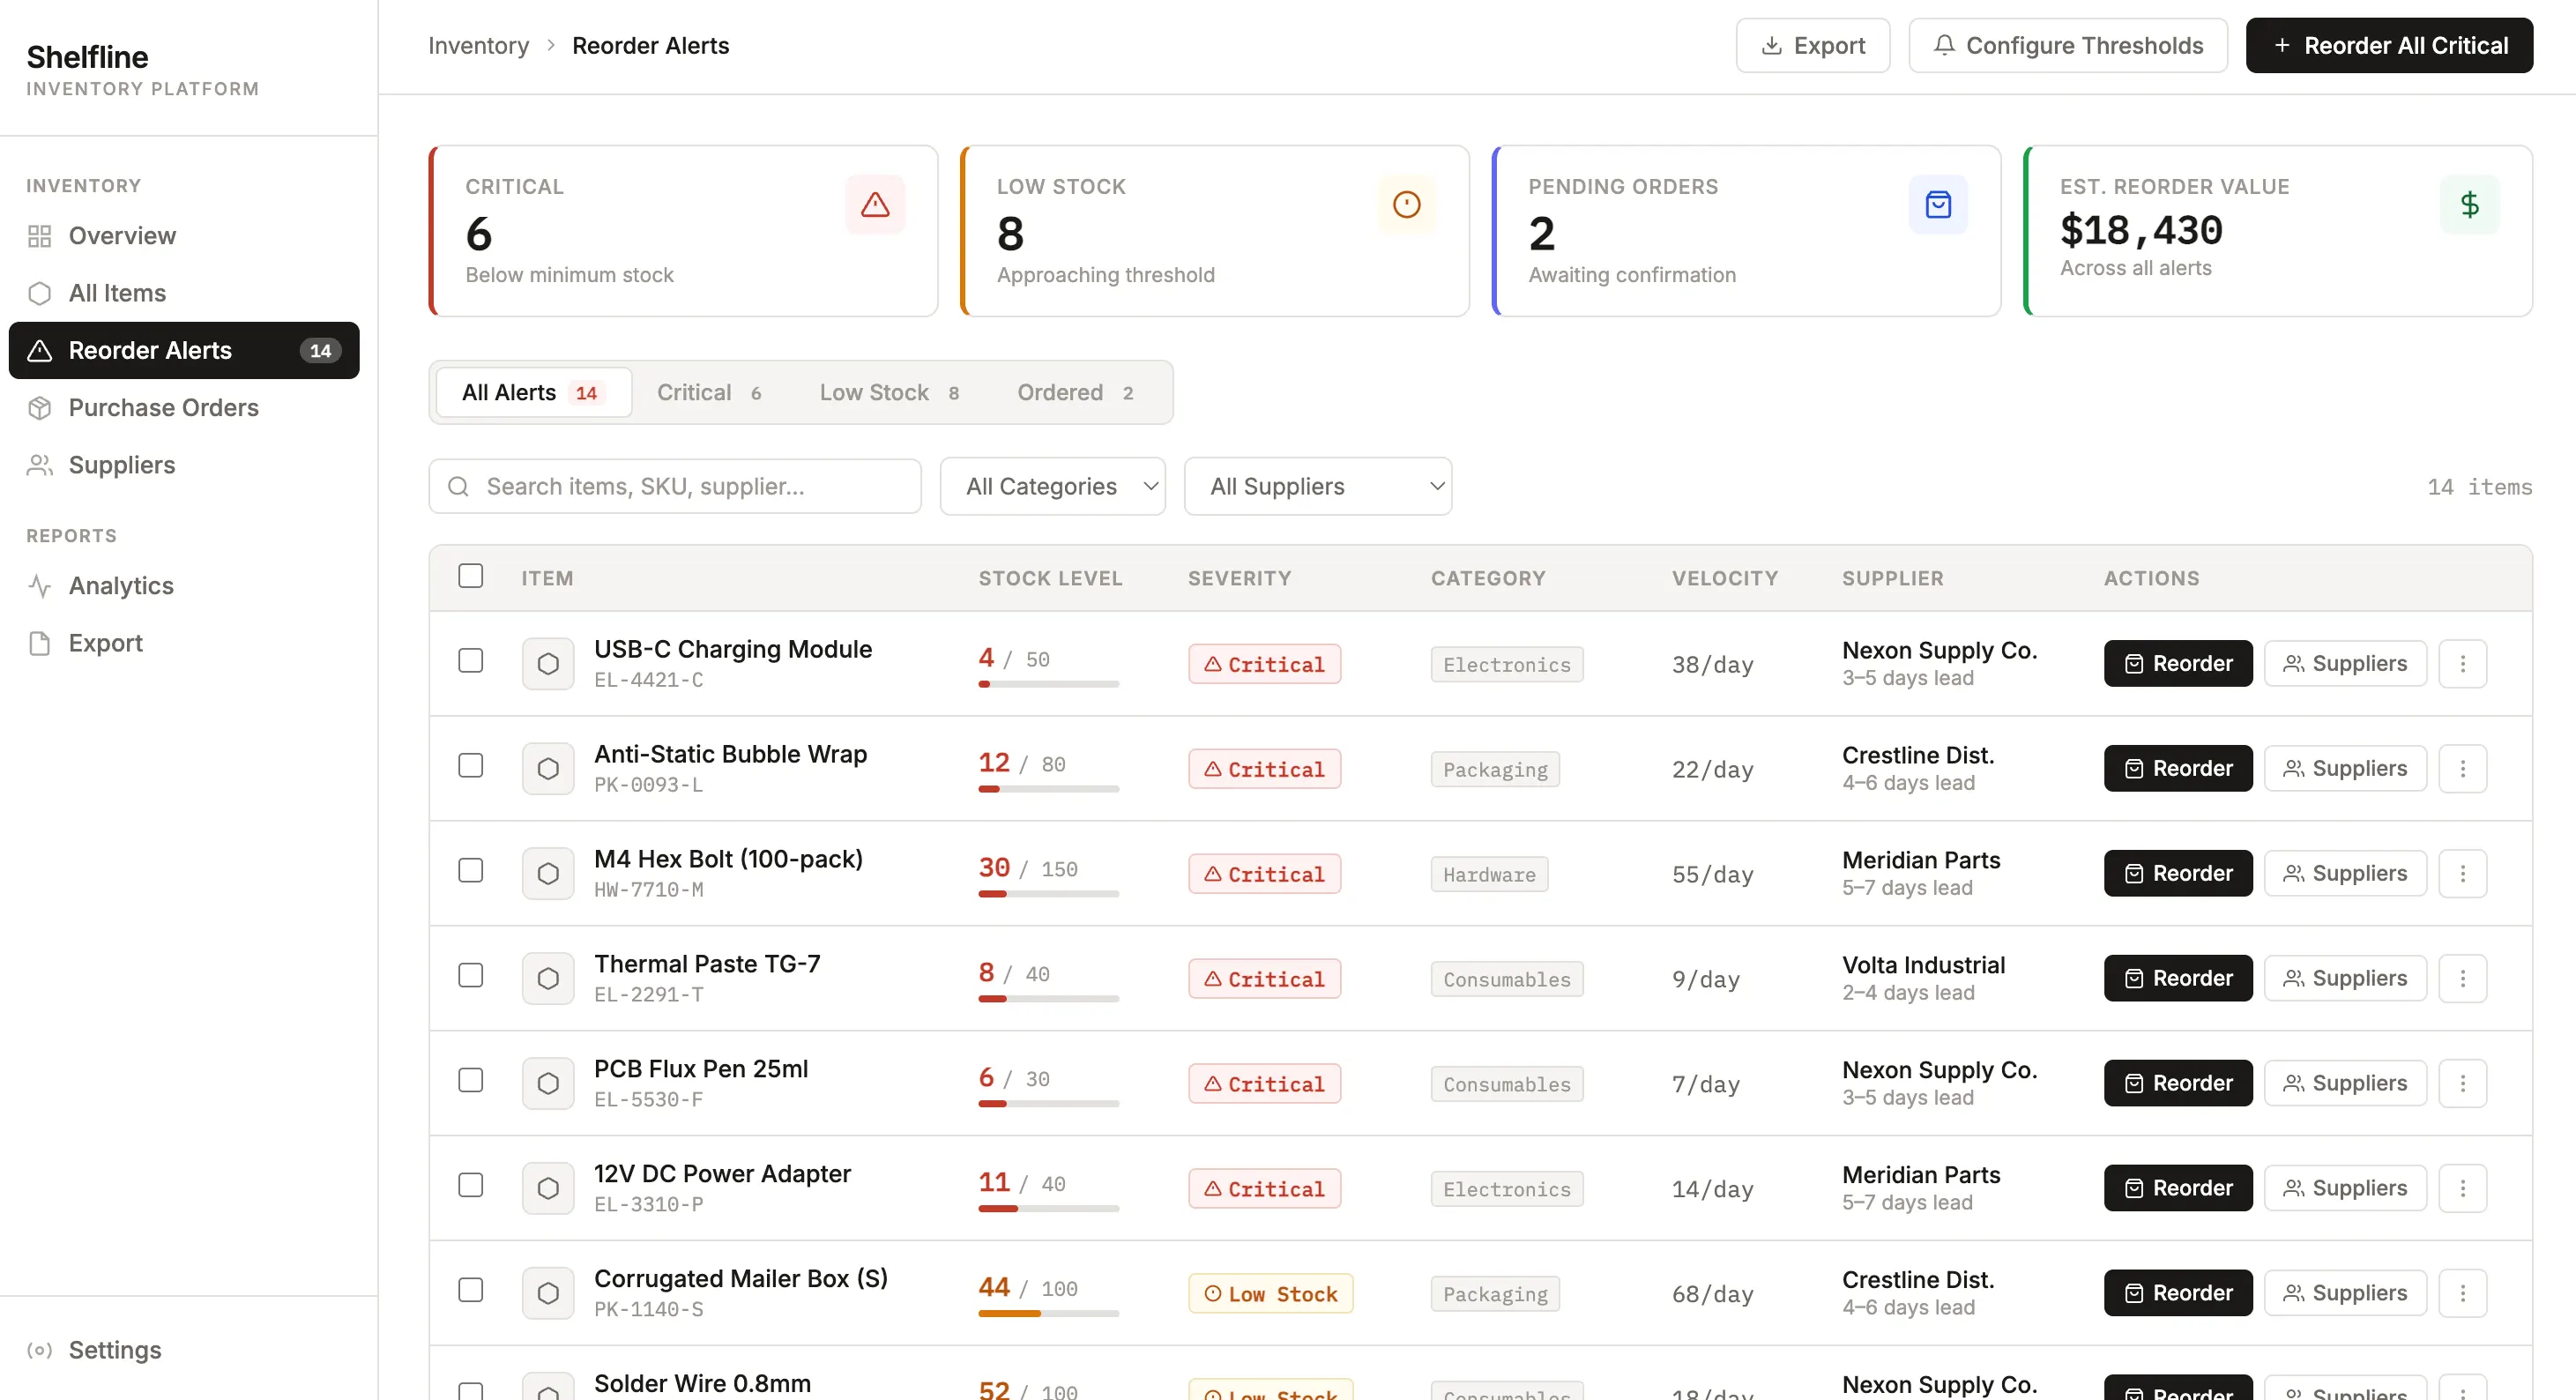The width and height of the screenshot is (2576, 1400).
Task: Click stock level bar for USB-C Charging Module
Action: tap(1048, 684)
